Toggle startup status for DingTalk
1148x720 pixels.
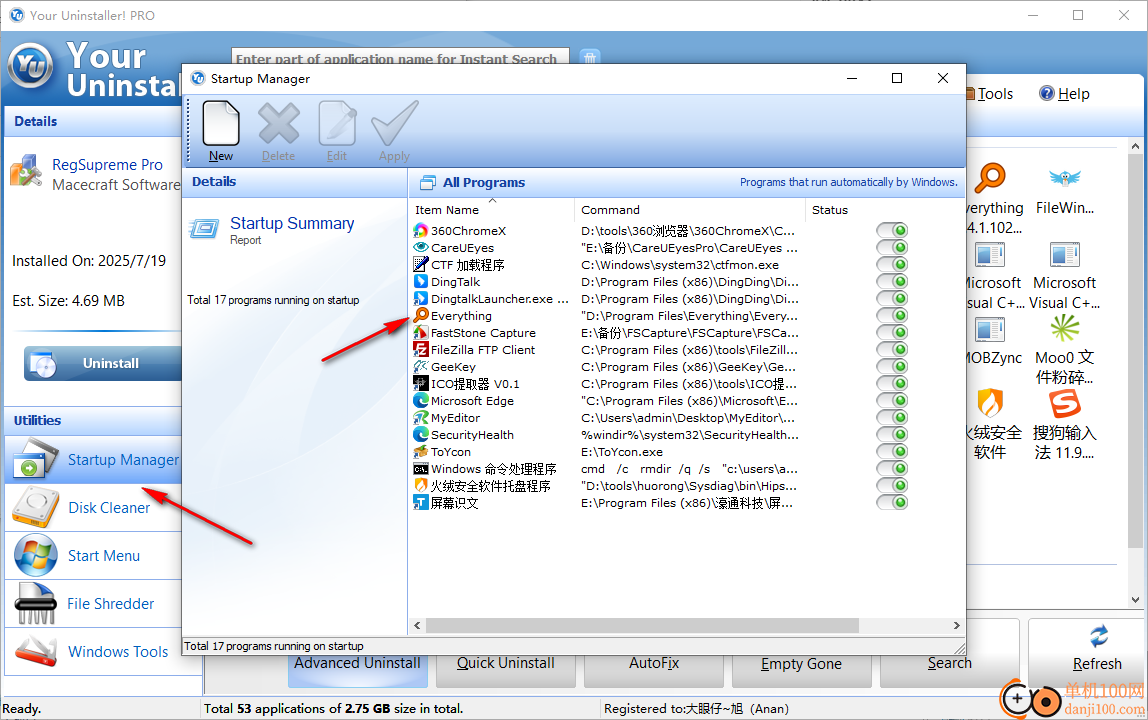click(892, 281)
